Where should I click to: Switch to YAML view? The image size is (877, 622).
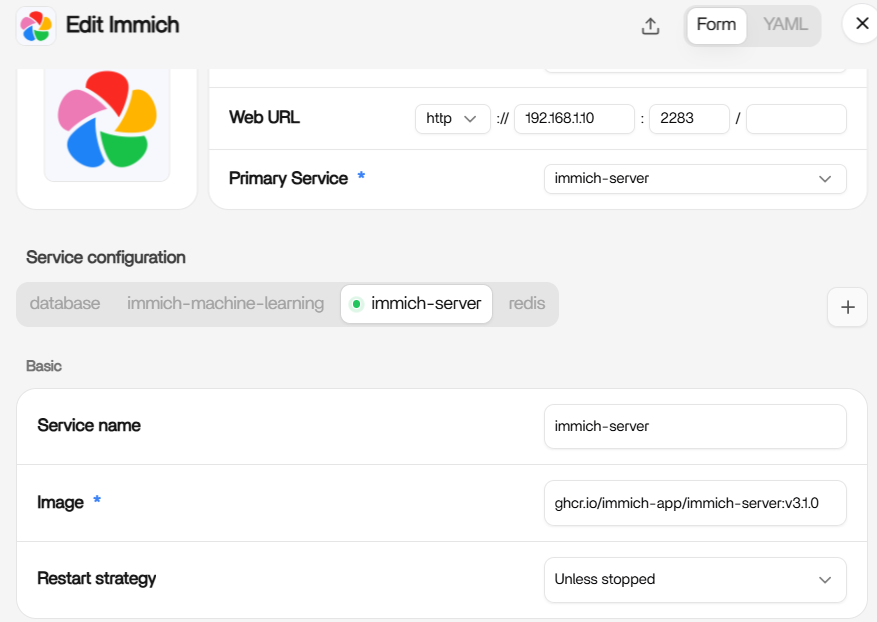[x=785, y=25]
